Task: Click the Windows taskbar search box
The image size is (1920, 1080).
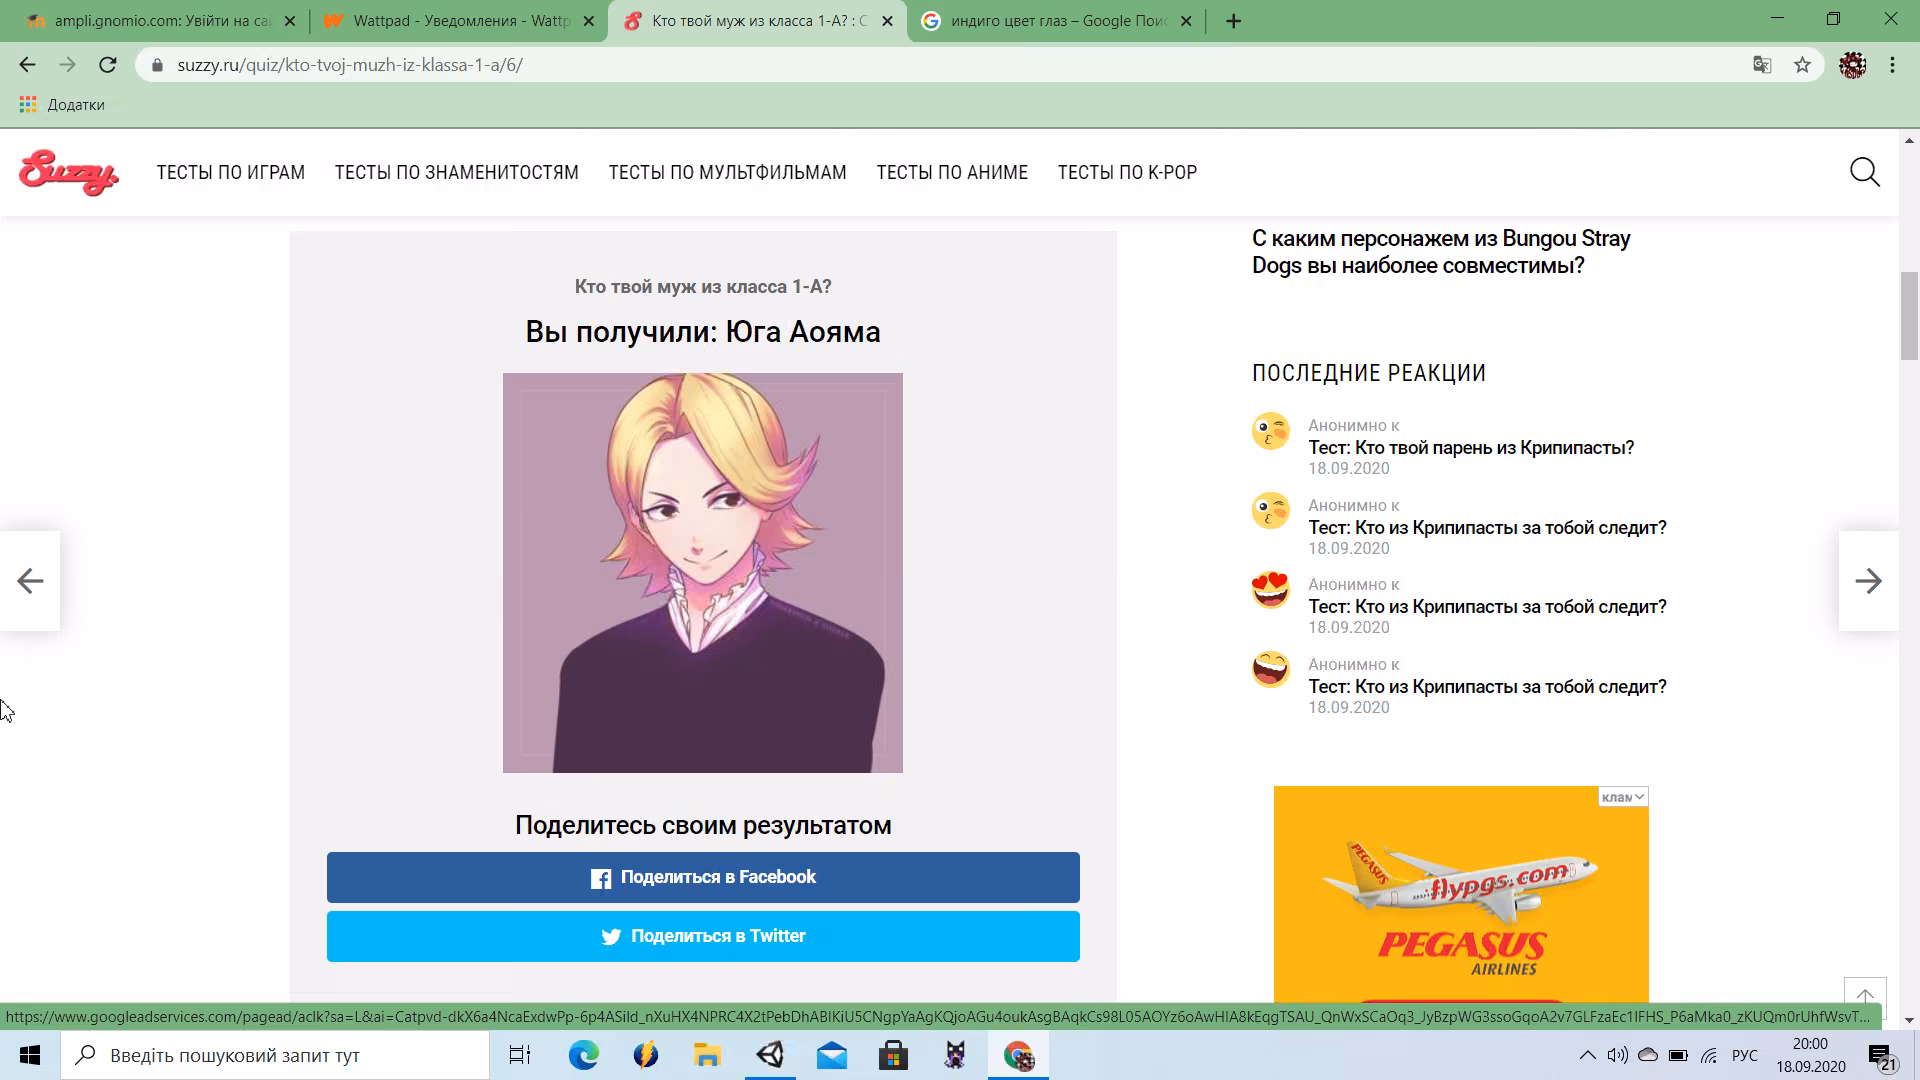Action: [x=275, y=1055]
